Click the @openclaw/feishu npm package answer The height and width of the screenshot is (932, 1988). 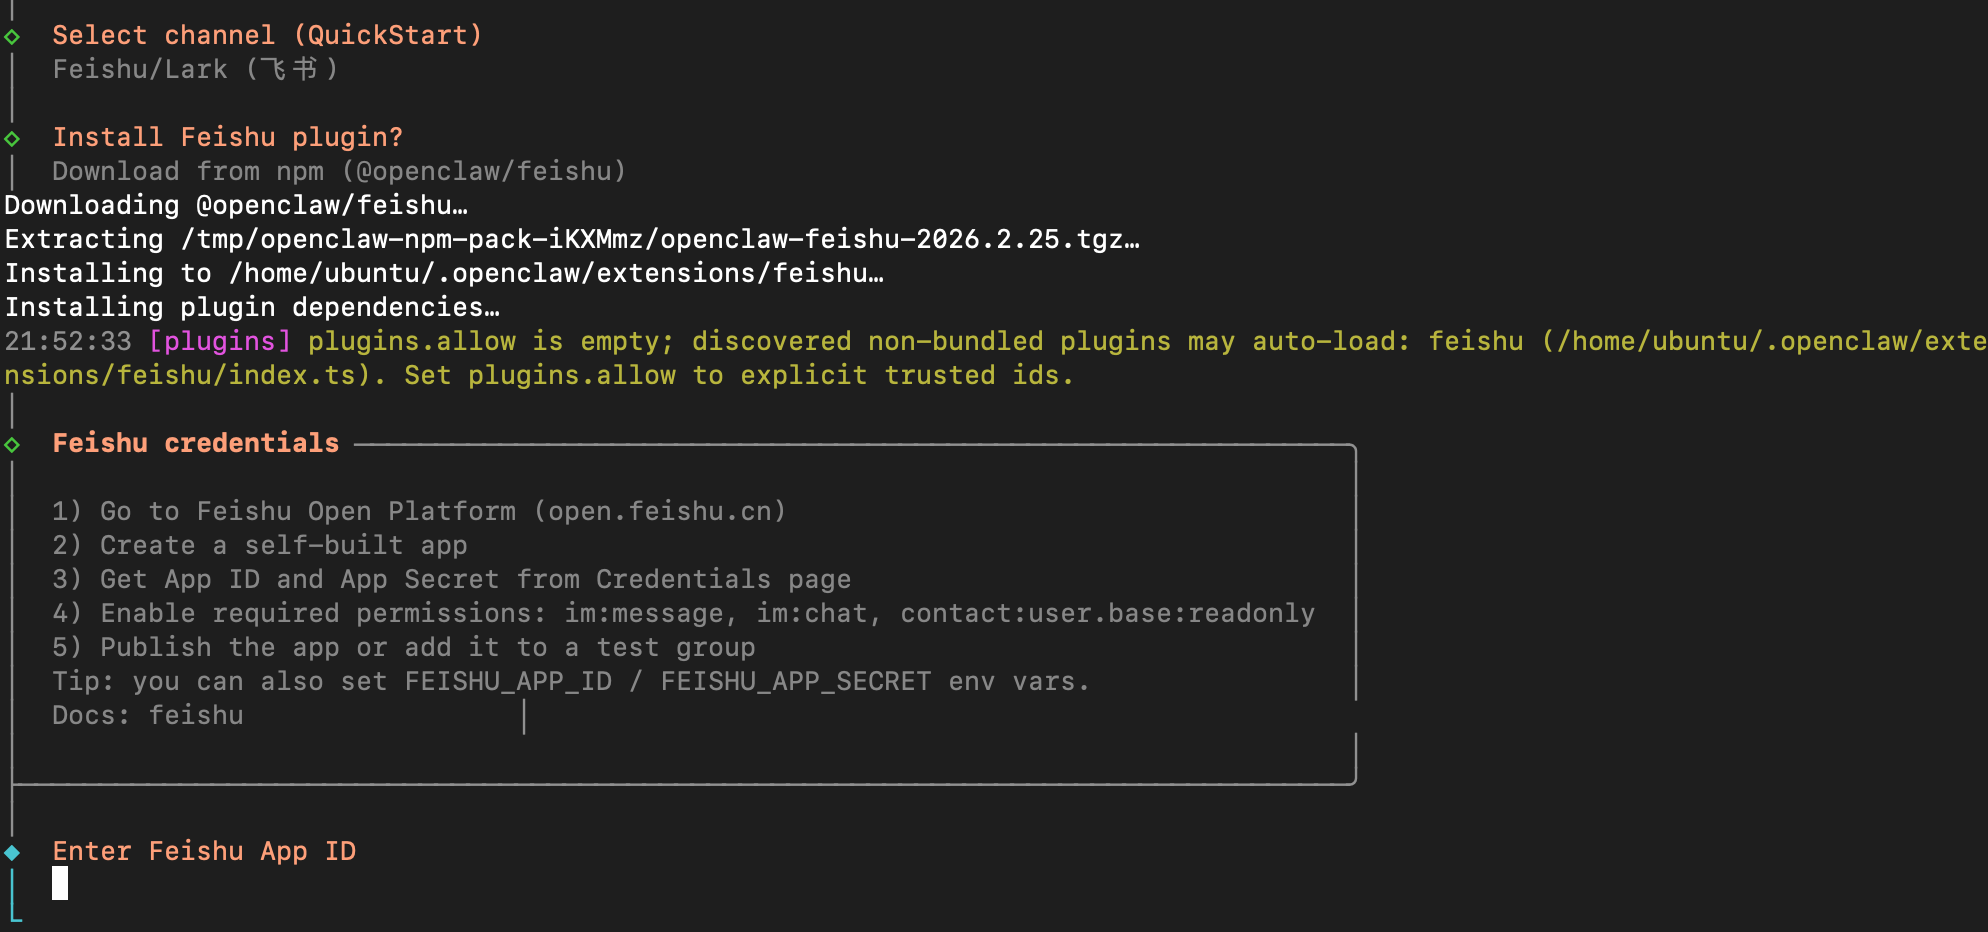click(x=490, y=172)
